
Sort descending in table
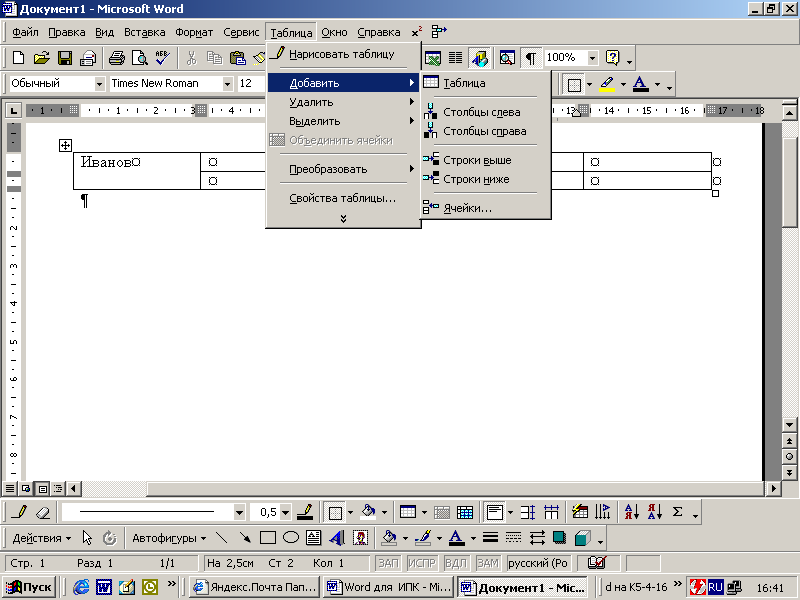(655, 512)
